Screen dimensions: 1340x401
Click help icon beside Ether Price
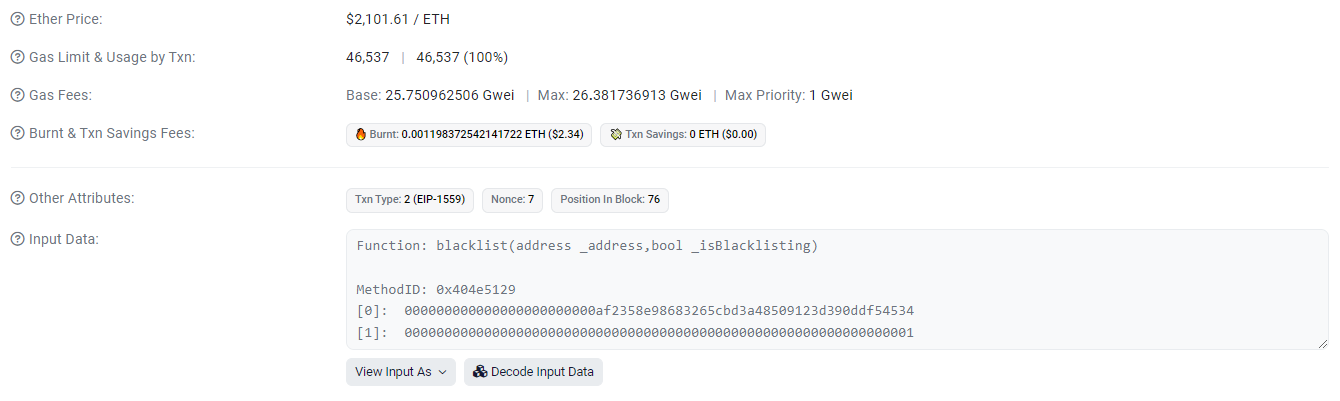coord(17,19)
